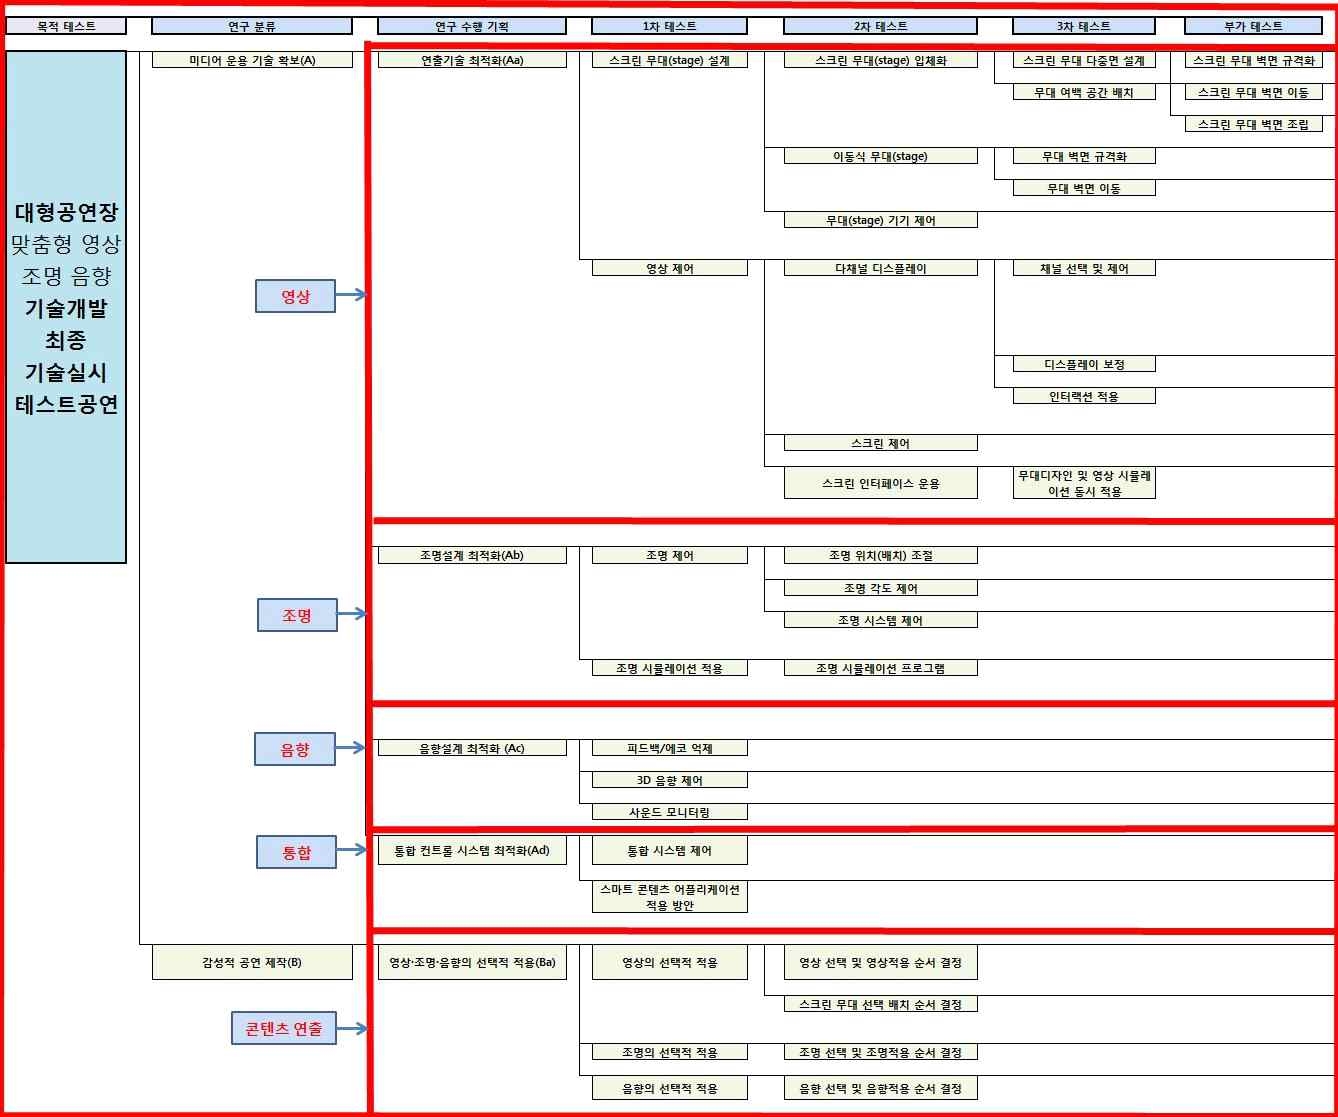Select the 피드백/에코 억제 box

click(669, 748)
